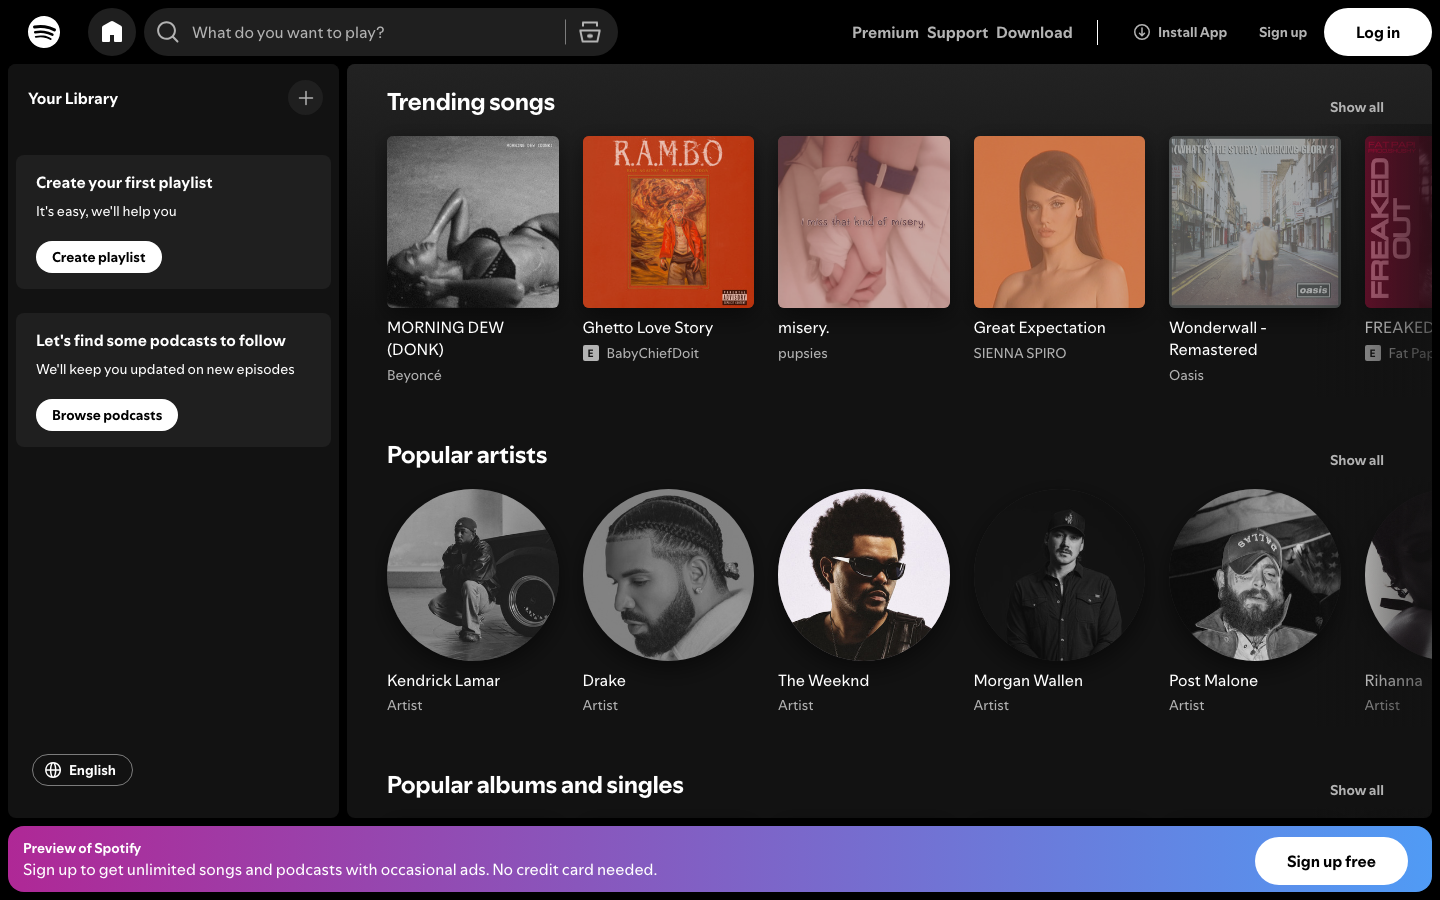Image resolution: width=1440 pixels, height=900 pixels.
Task: Select Install App
Action: click(1180, 32)
